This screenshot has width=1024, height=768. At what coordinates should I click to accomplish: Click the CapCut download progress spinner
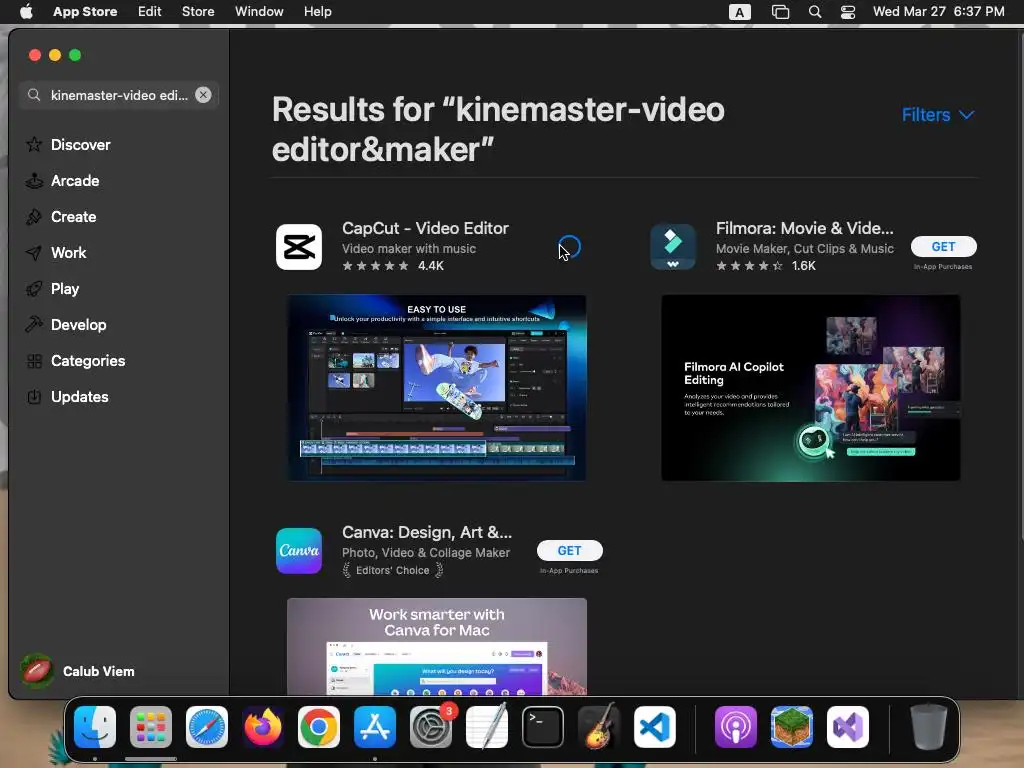tap(569, 247)
